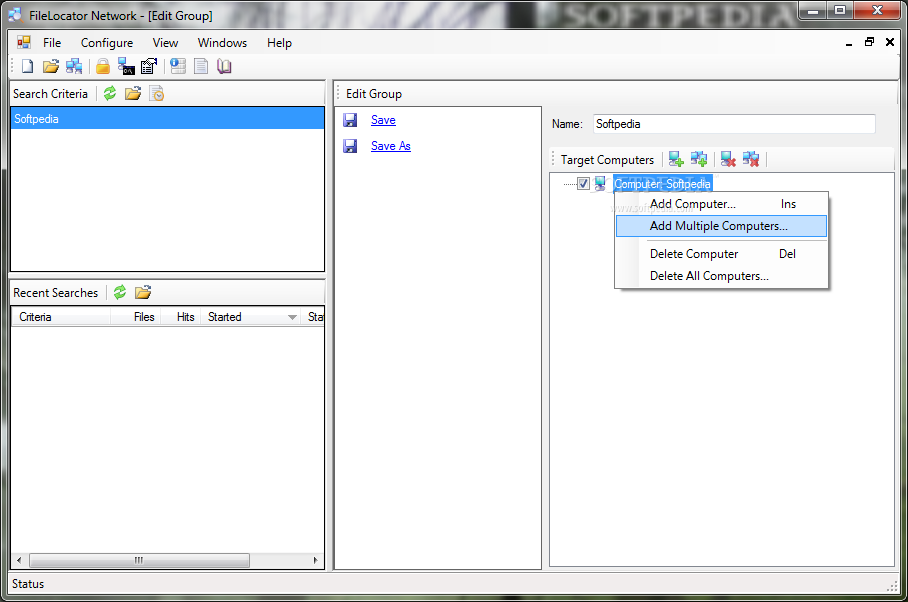Open the Help menu
The height and width of the screenshot is (602, 908).
(279, 43)
